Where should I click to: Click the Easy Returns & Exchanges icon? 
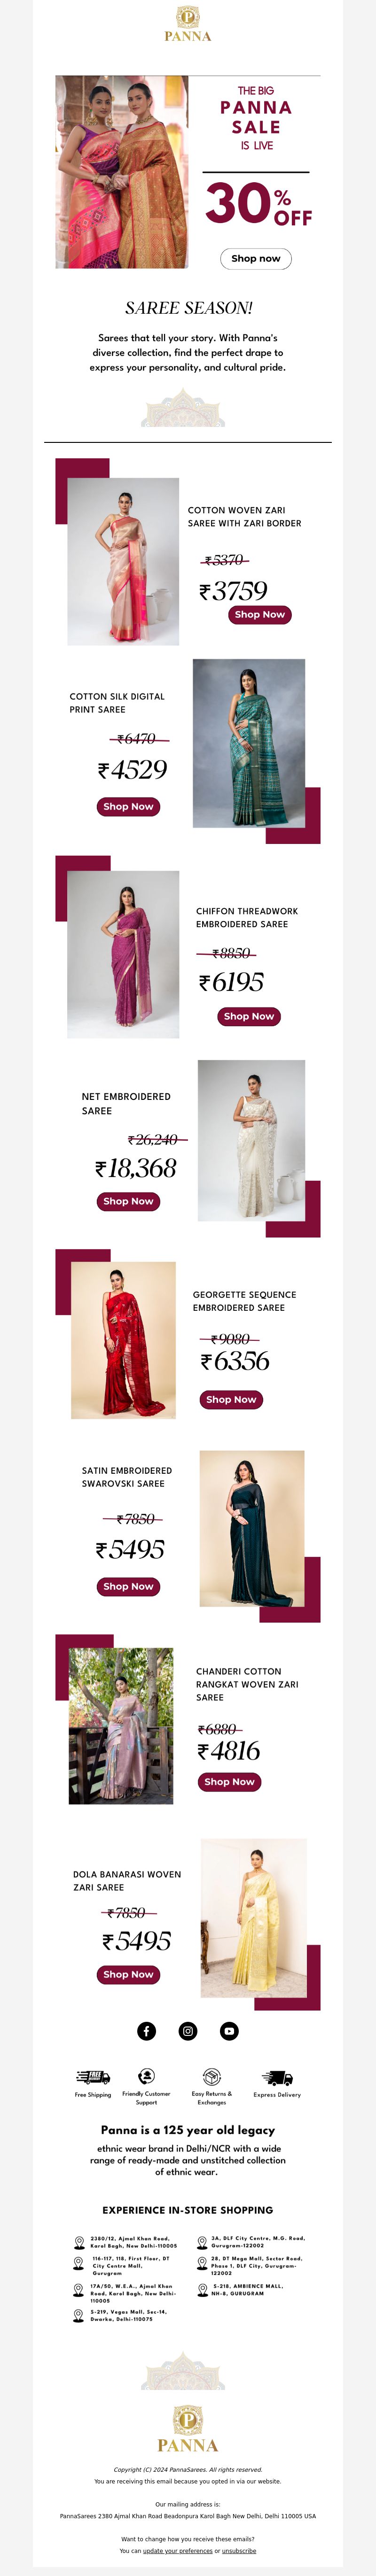211,2076
